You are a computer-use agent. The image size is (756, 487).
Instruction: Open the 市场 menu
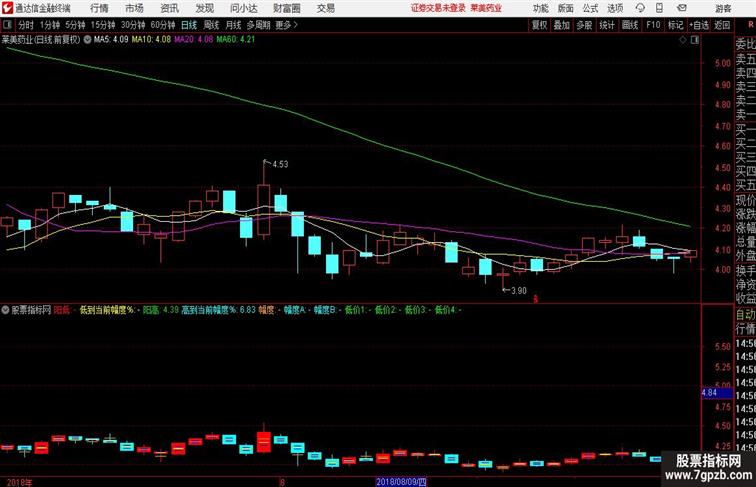click(x=134, y=8)
